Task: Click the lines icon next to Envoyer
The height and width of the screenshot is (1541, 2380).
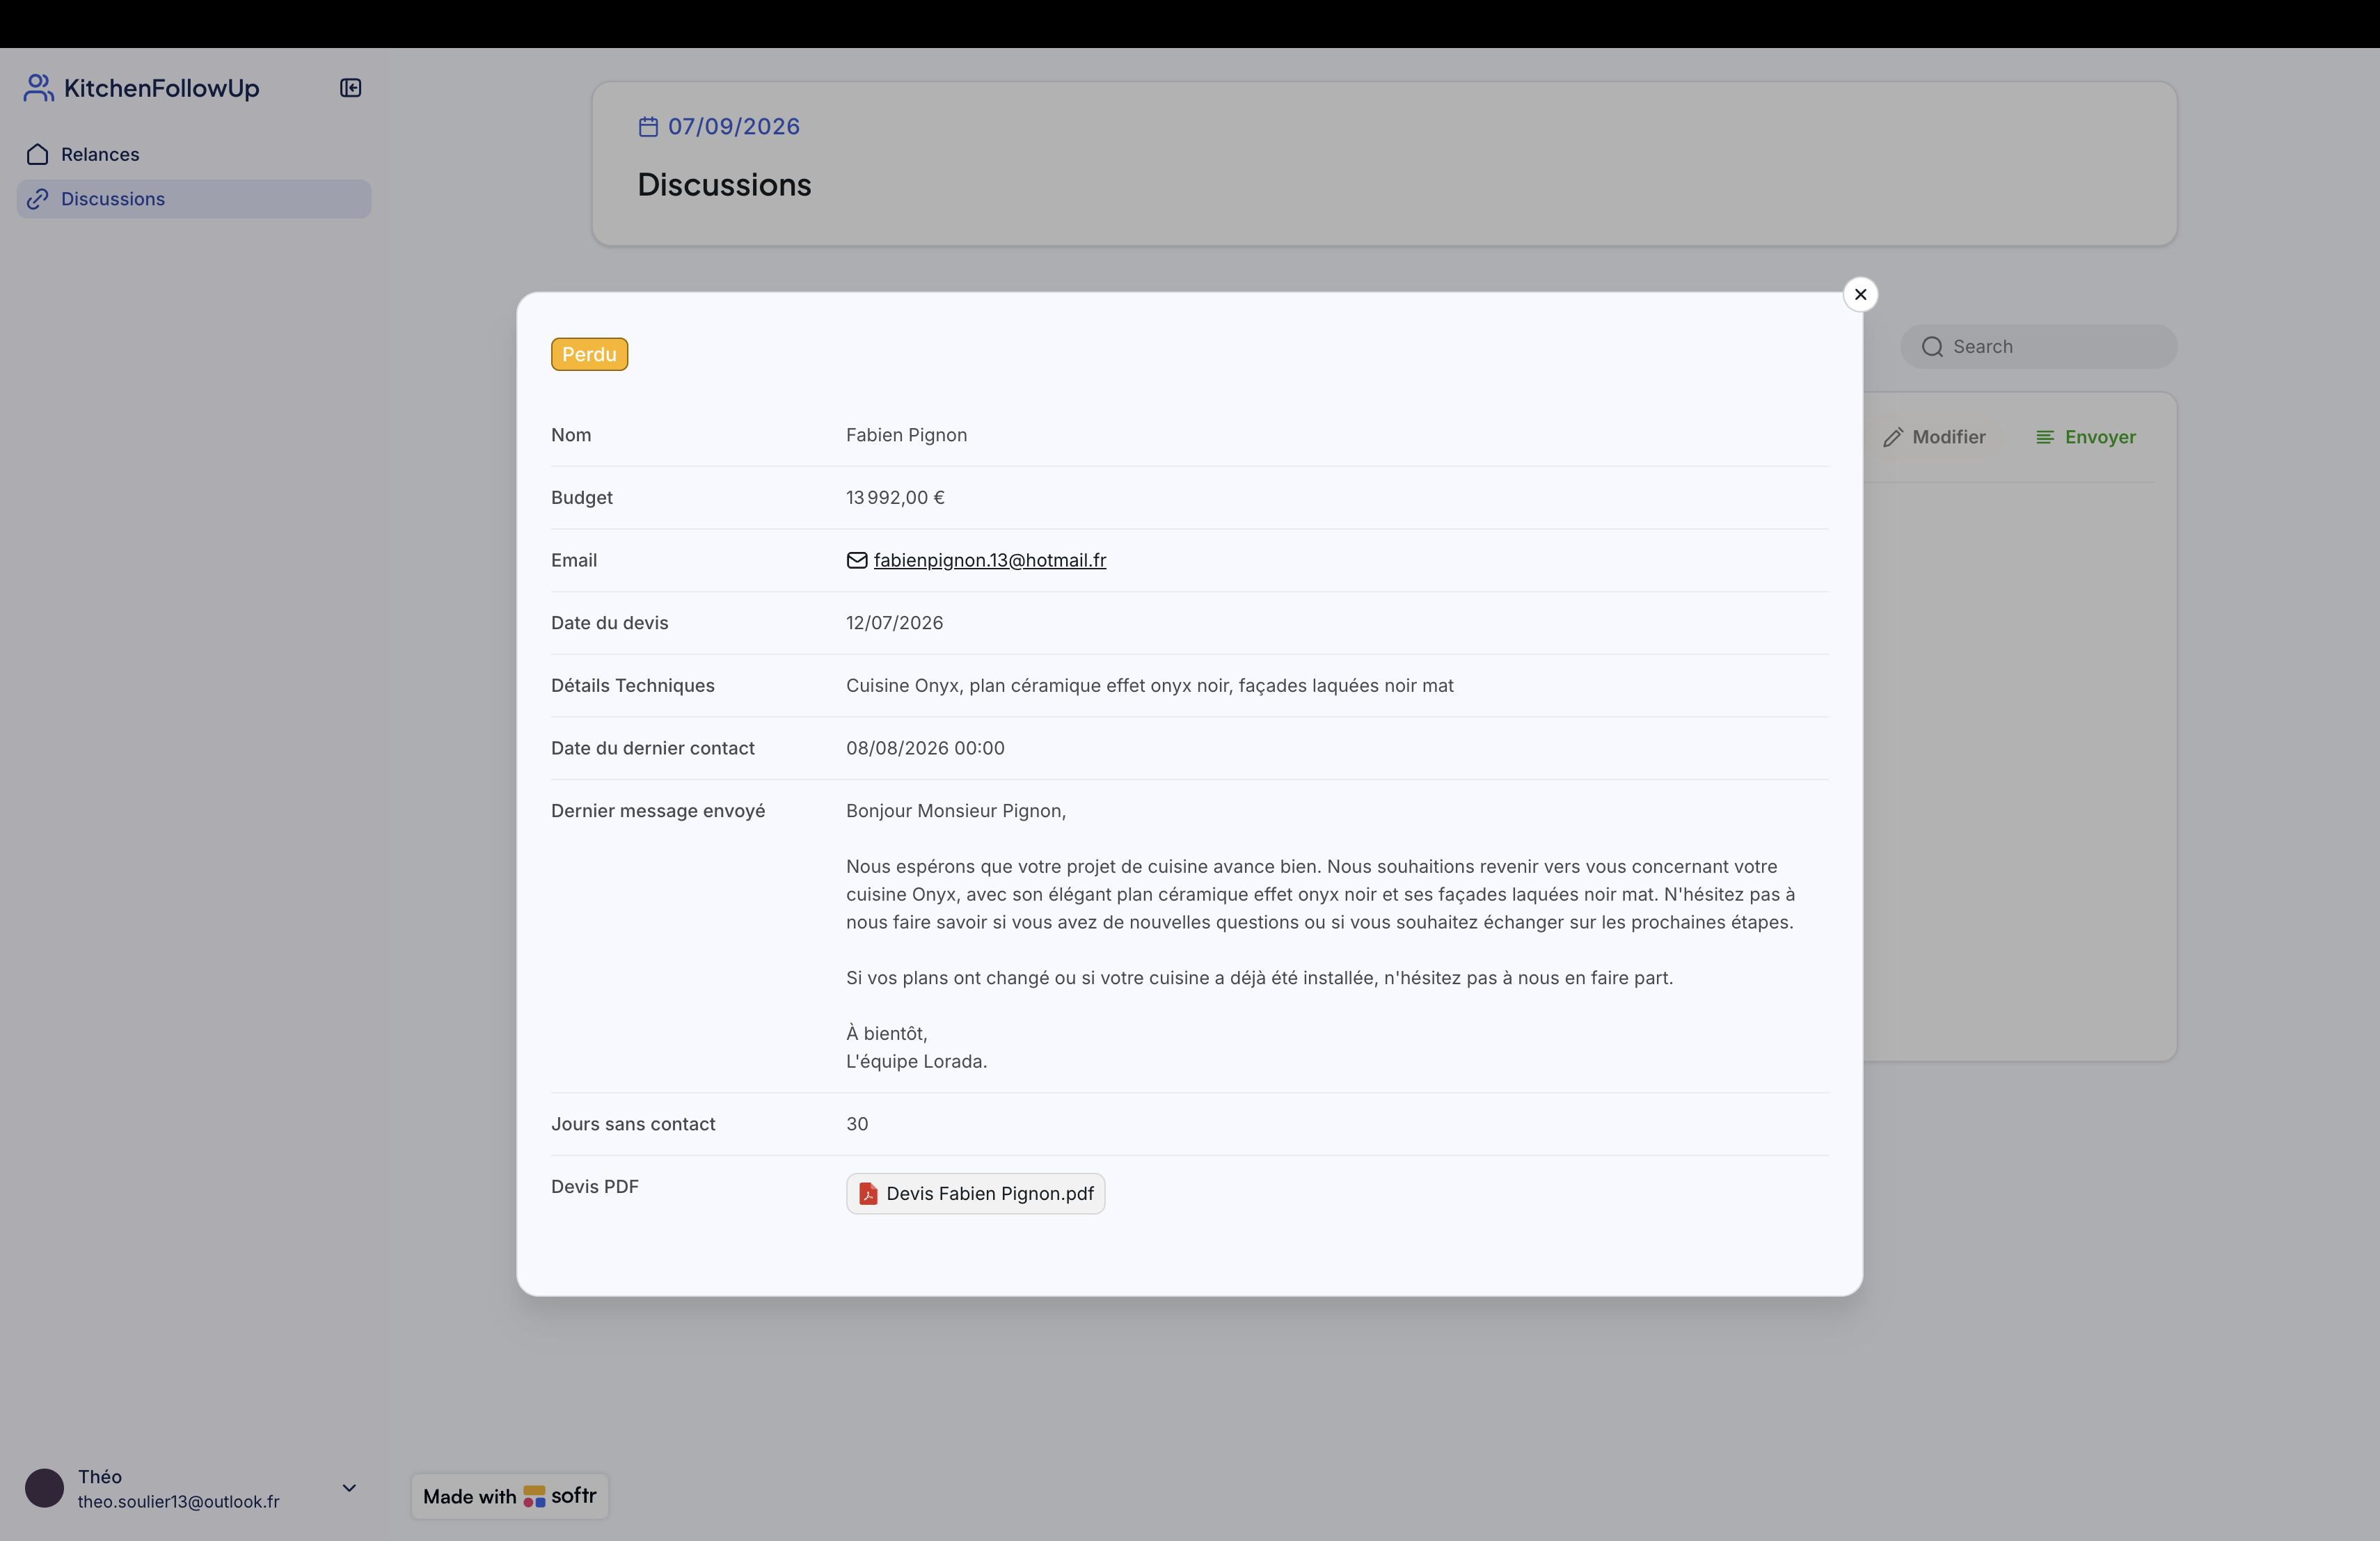Action: pyautogui.click(x=2045, y=437)
